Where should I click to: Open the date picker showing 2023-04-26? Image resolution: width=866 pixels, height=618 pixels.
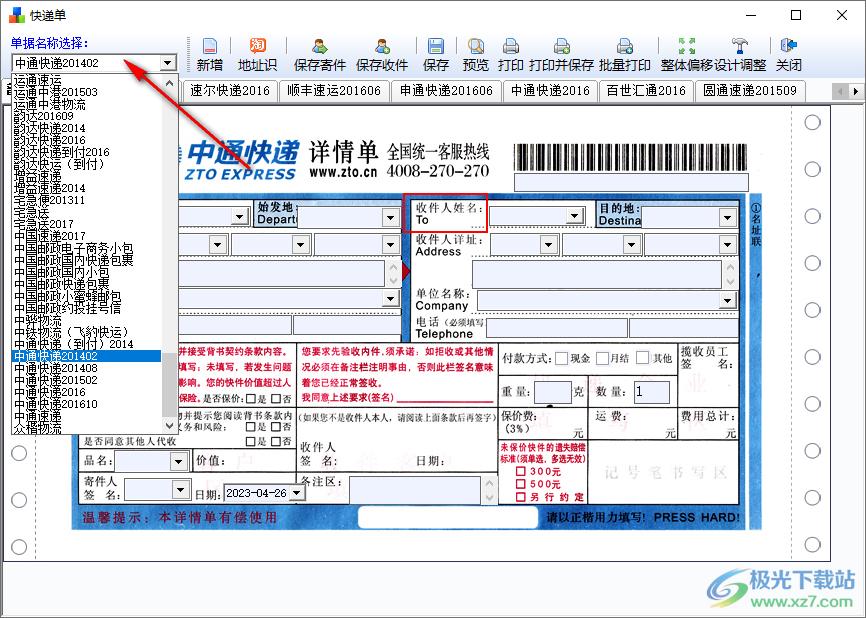tap(295, 493)
